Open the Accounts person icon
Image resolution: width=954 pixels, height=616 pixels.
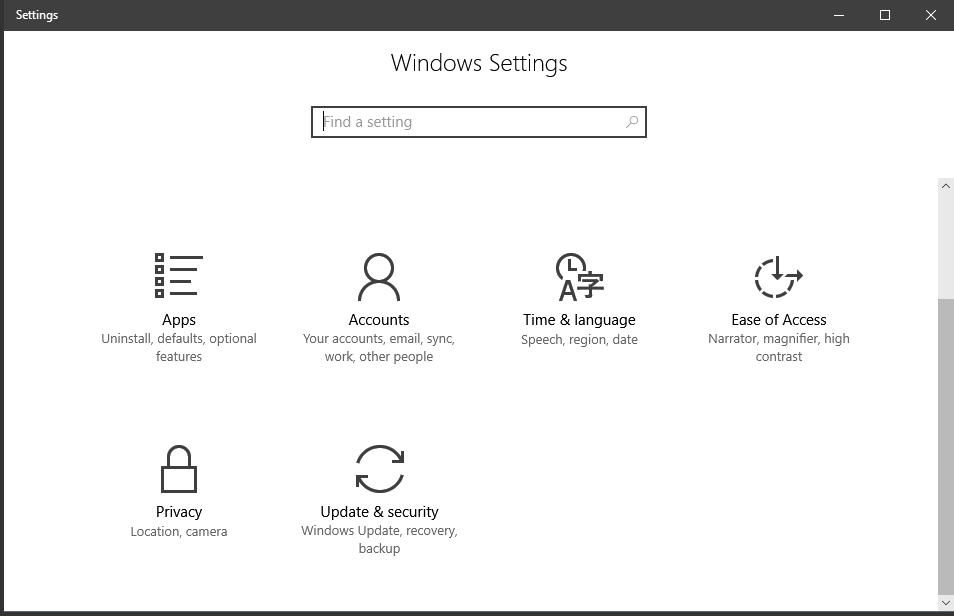click(378, 277)
